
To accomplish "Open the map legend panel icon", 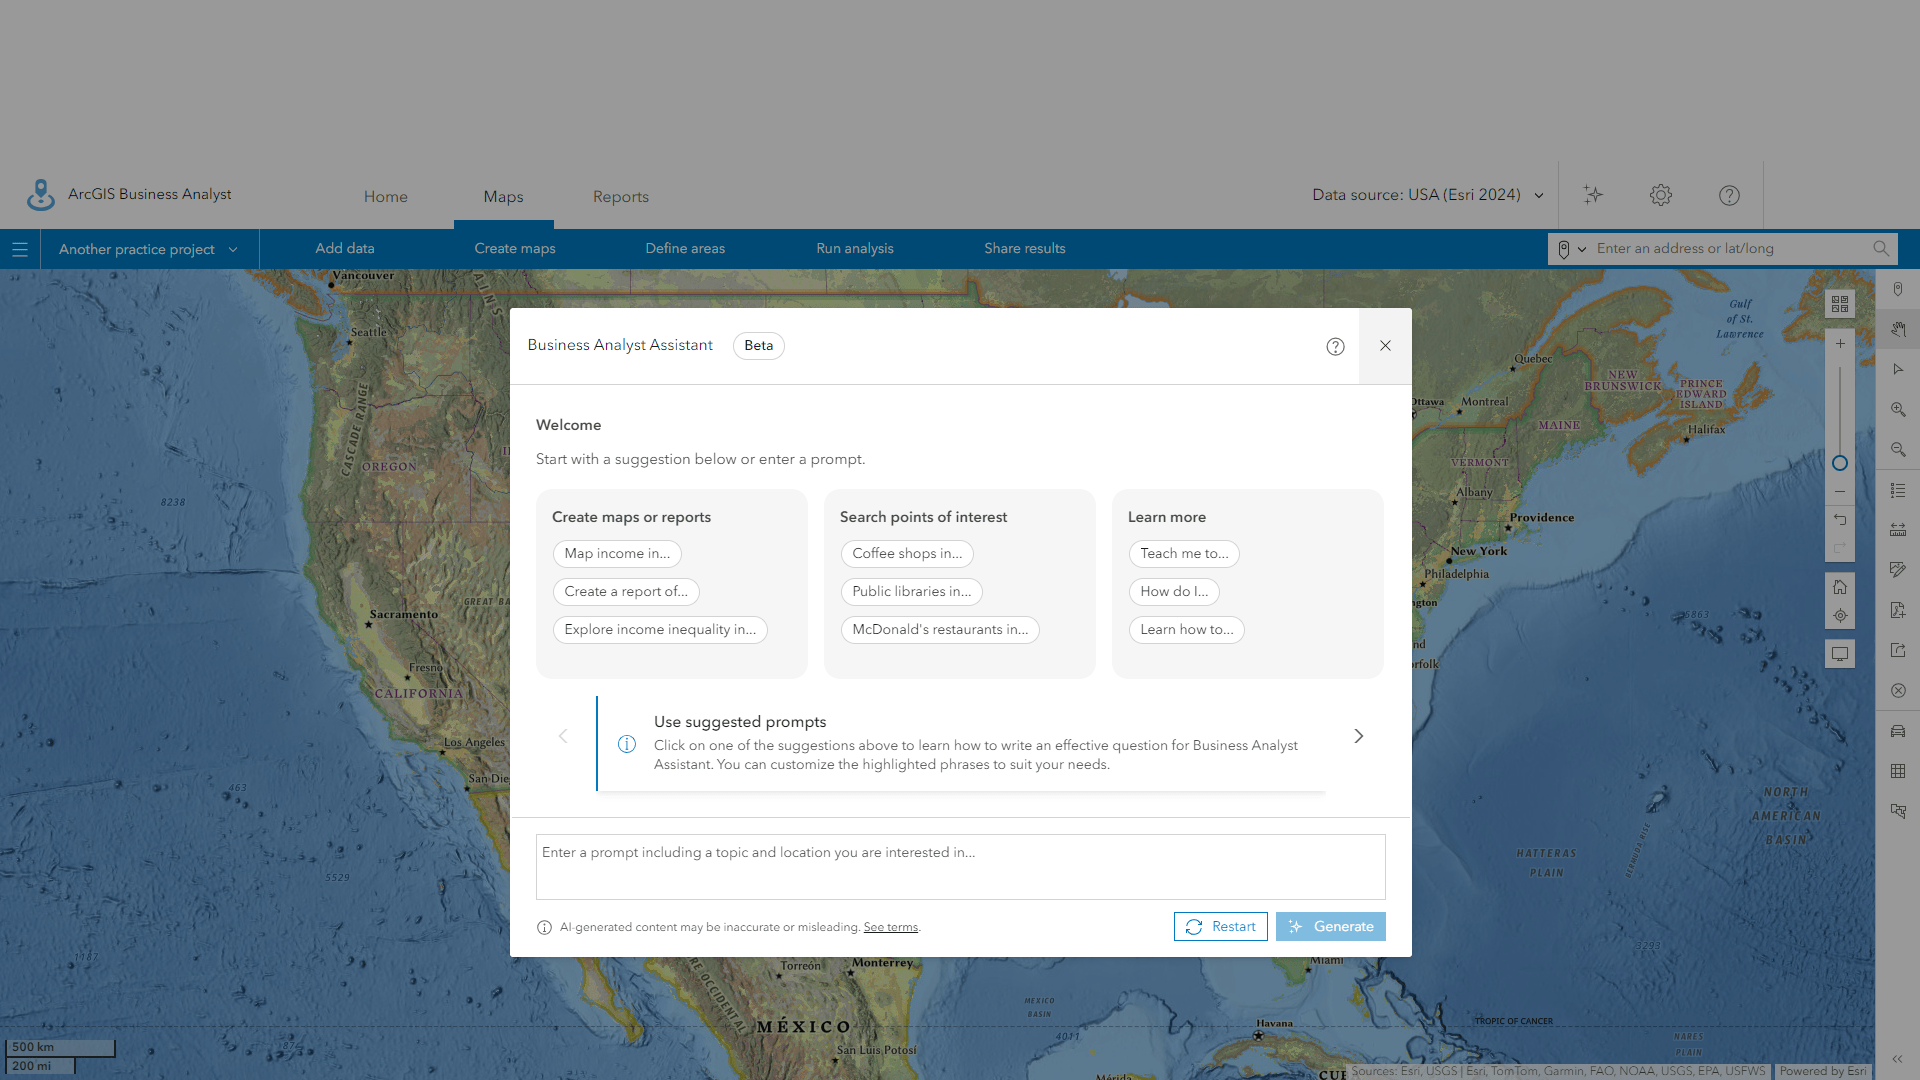I will (1898, 490).
